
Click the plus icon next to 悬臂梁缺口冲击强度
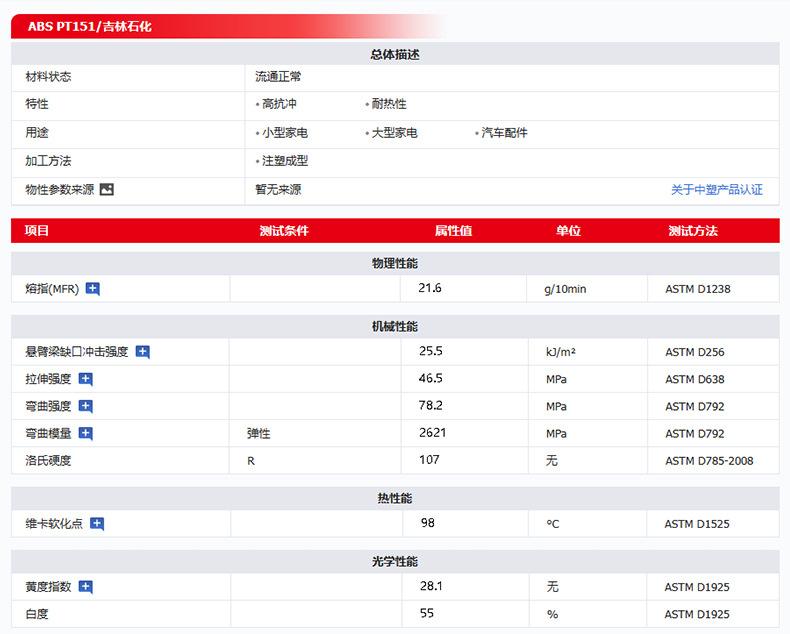[143, 352]
